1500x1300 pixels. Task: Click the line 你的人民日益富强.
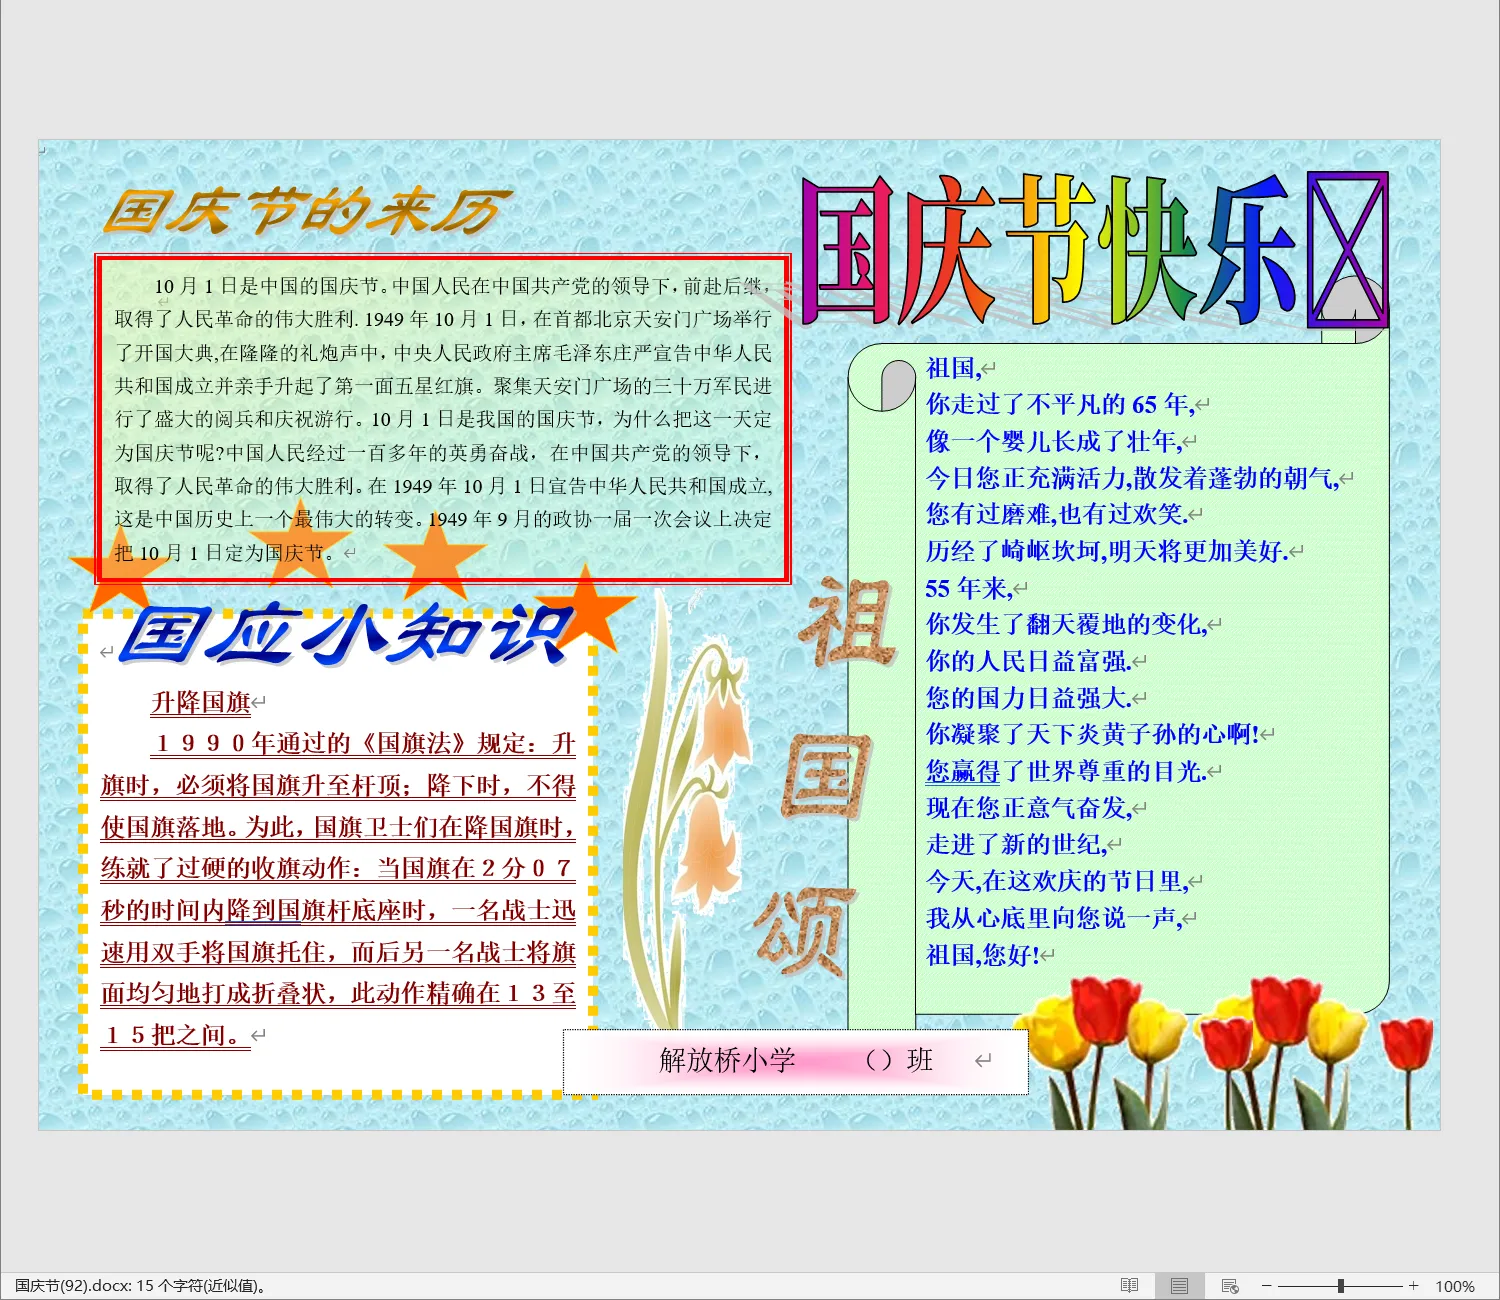[1029, 661]
